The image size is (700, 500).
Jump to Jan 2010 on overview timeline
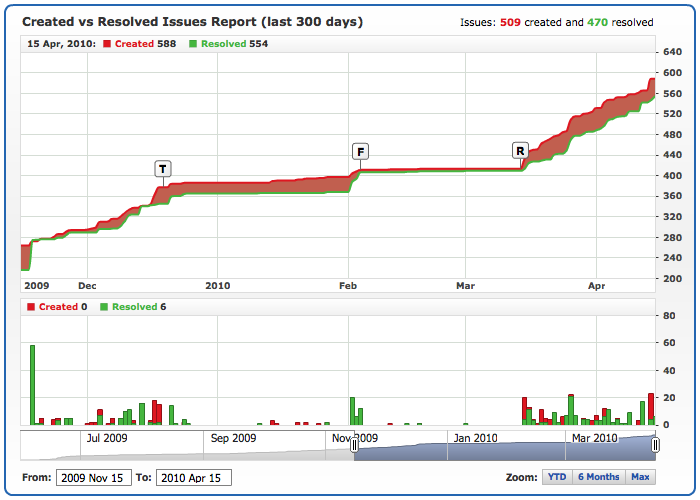tap(474, 438)
